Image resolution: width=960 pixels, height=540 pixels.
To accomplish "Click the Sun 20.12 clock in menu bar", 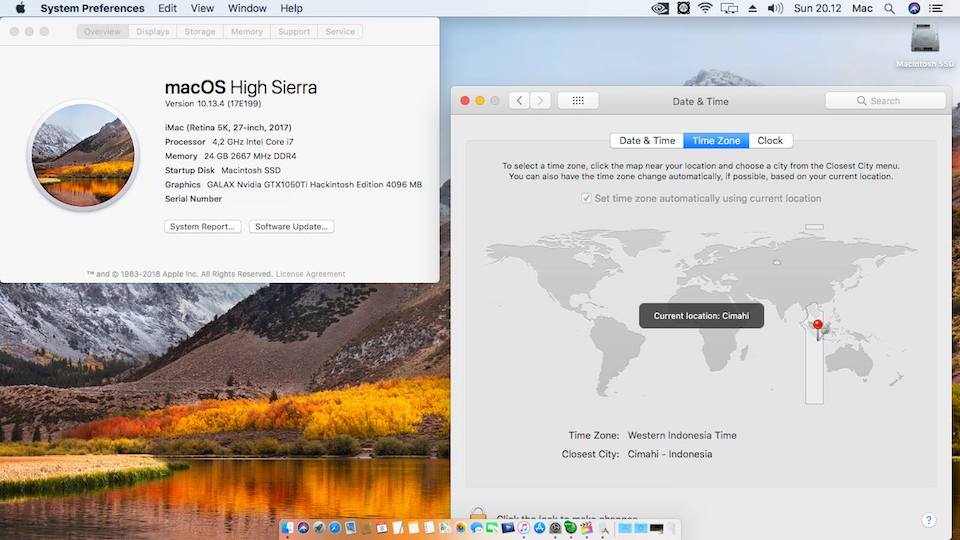I will pos(817,8).
